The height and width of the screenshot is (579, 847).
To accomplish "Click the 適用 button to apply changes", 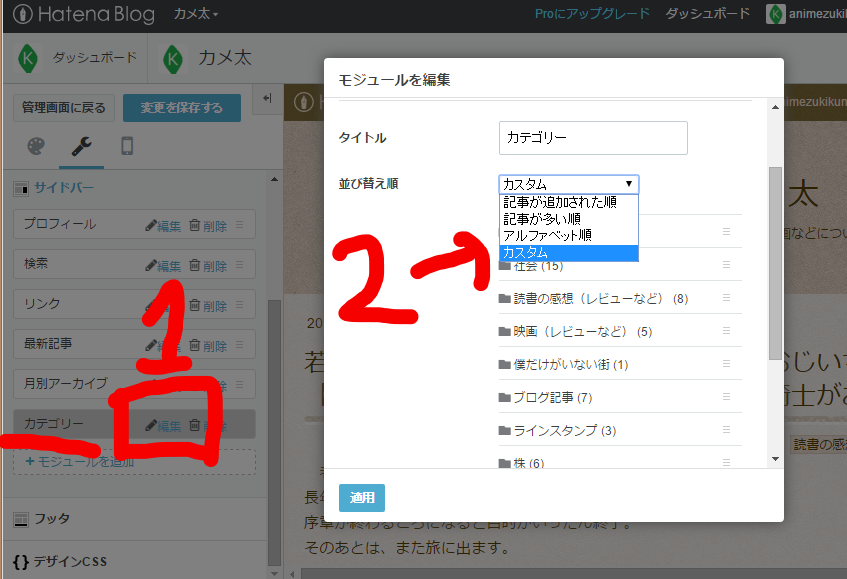I will pyautogui.click(x=361, y=497).
